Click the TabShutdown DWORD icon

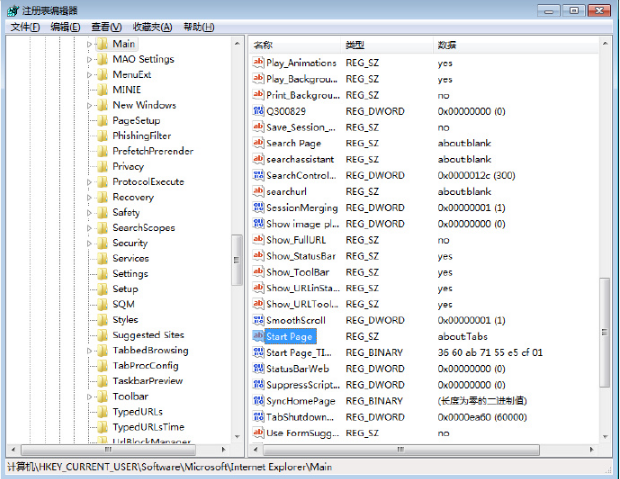pos(258,417)
